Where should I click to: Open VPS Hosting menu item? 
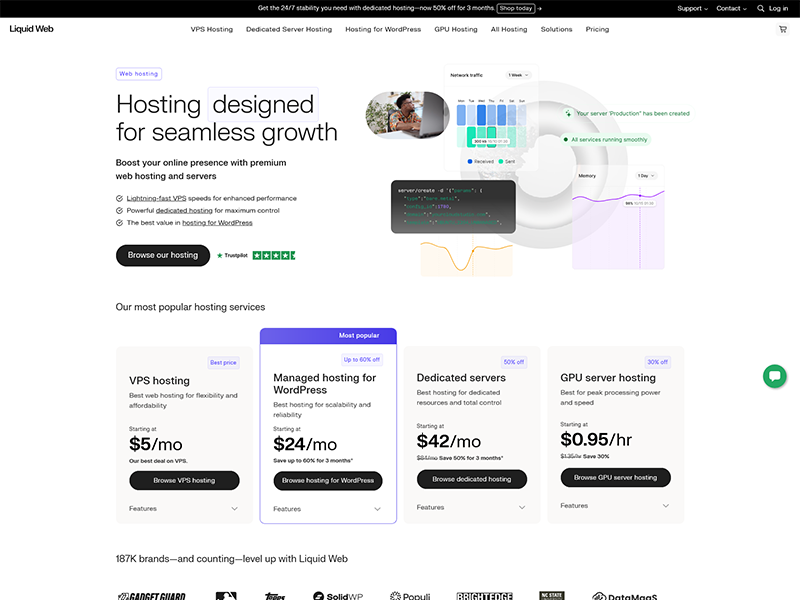[212, 30]
